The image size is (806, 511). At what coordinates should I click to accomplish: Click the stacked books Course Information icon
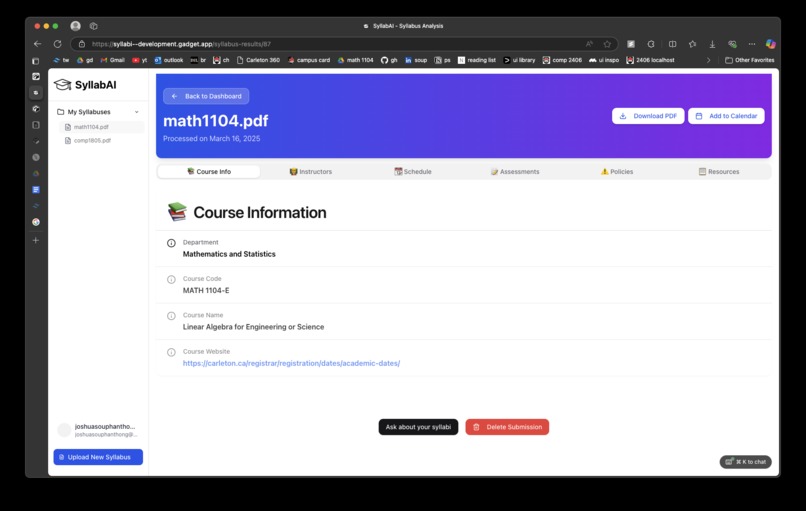(x=177, y=212)
